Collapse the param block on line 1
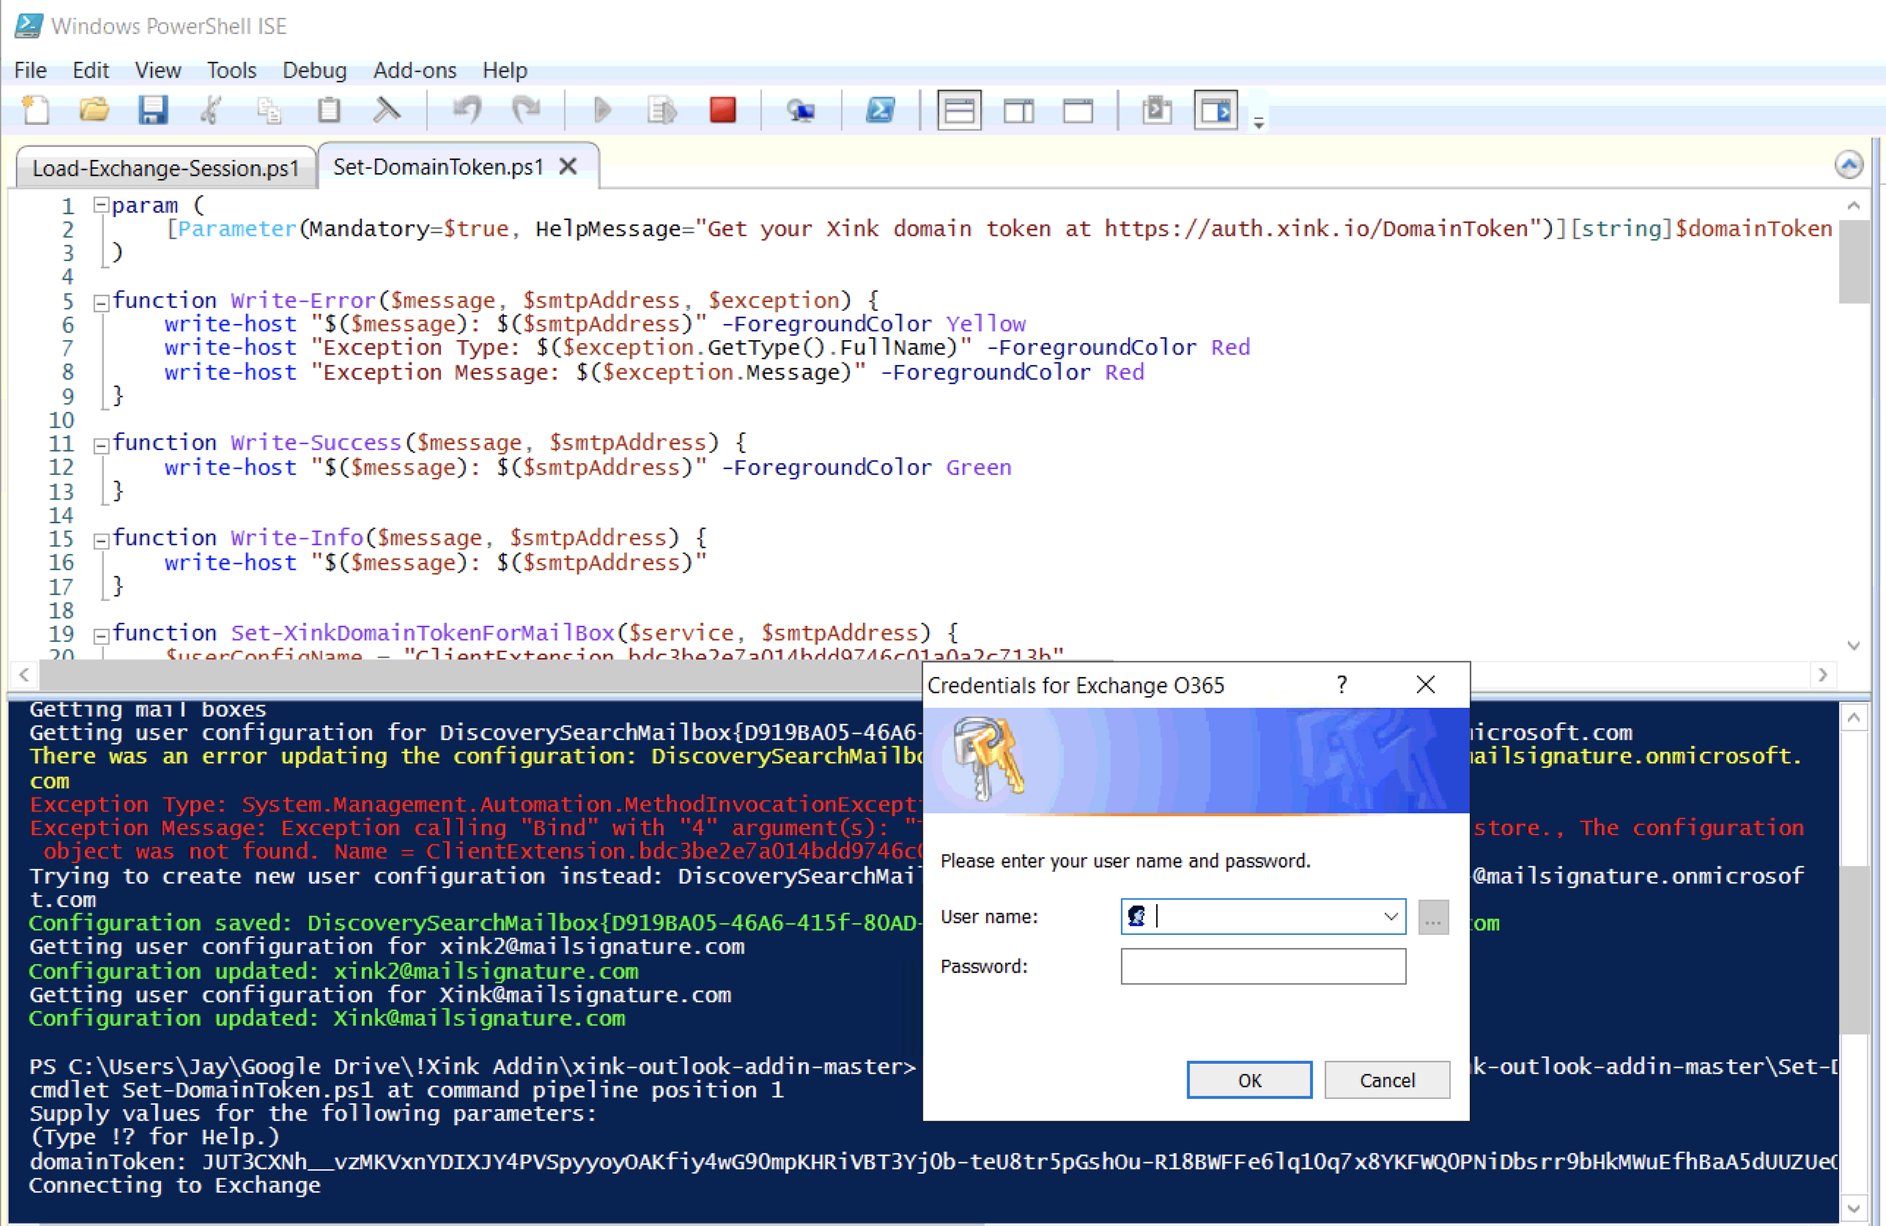1886x1226 pixels. pyautogui.click(x=101, y=205)
